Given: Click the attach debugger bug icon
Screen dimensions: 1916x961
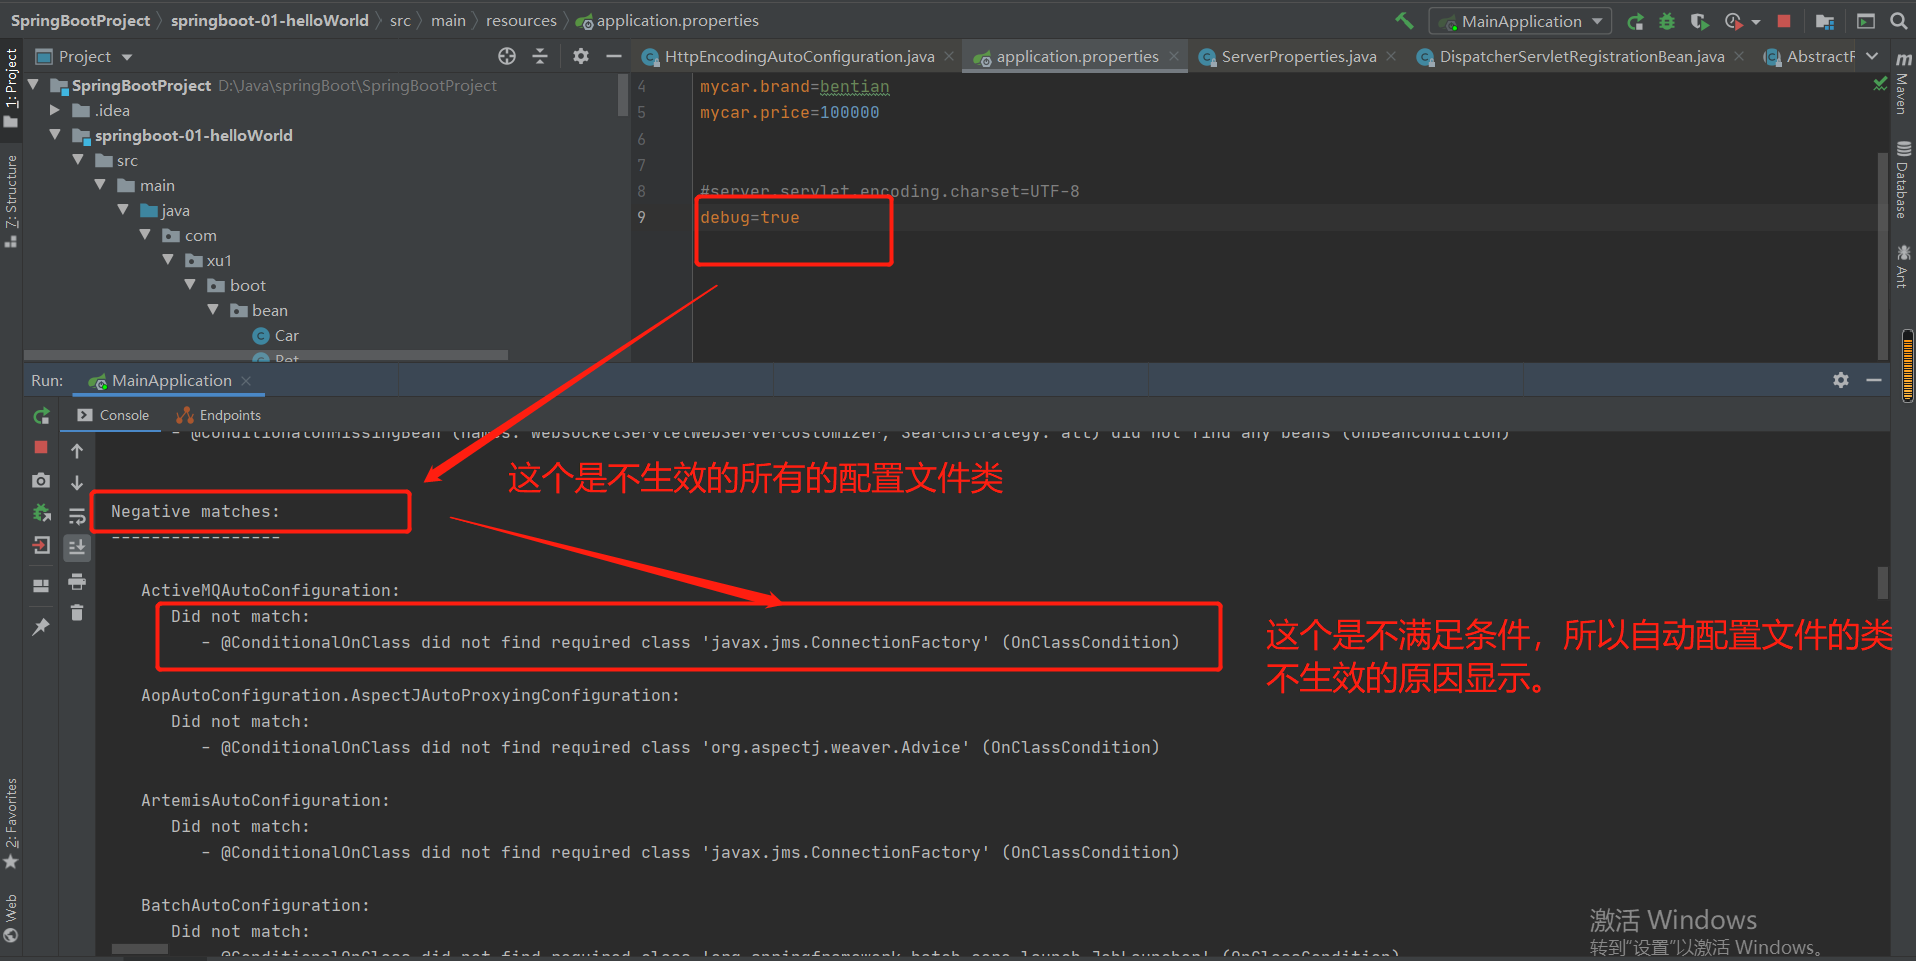Looking at the screenshot, I should (x=41, y=513).
